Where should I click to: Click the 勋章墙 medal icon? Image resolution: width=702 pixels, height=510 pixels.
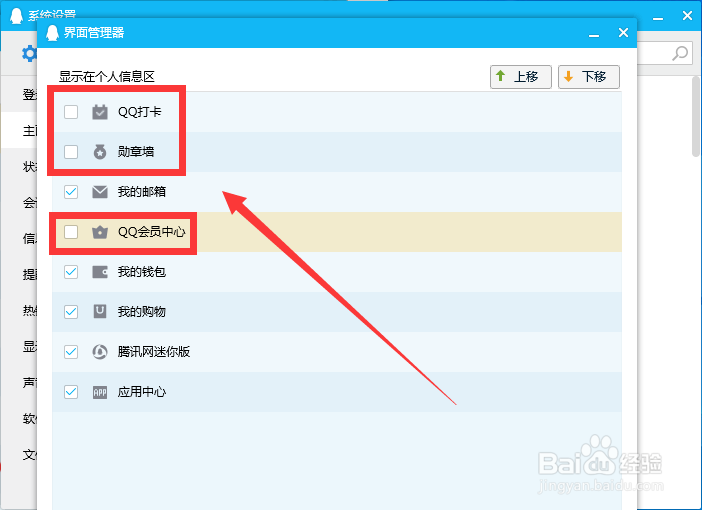click(x=100, y=152)
